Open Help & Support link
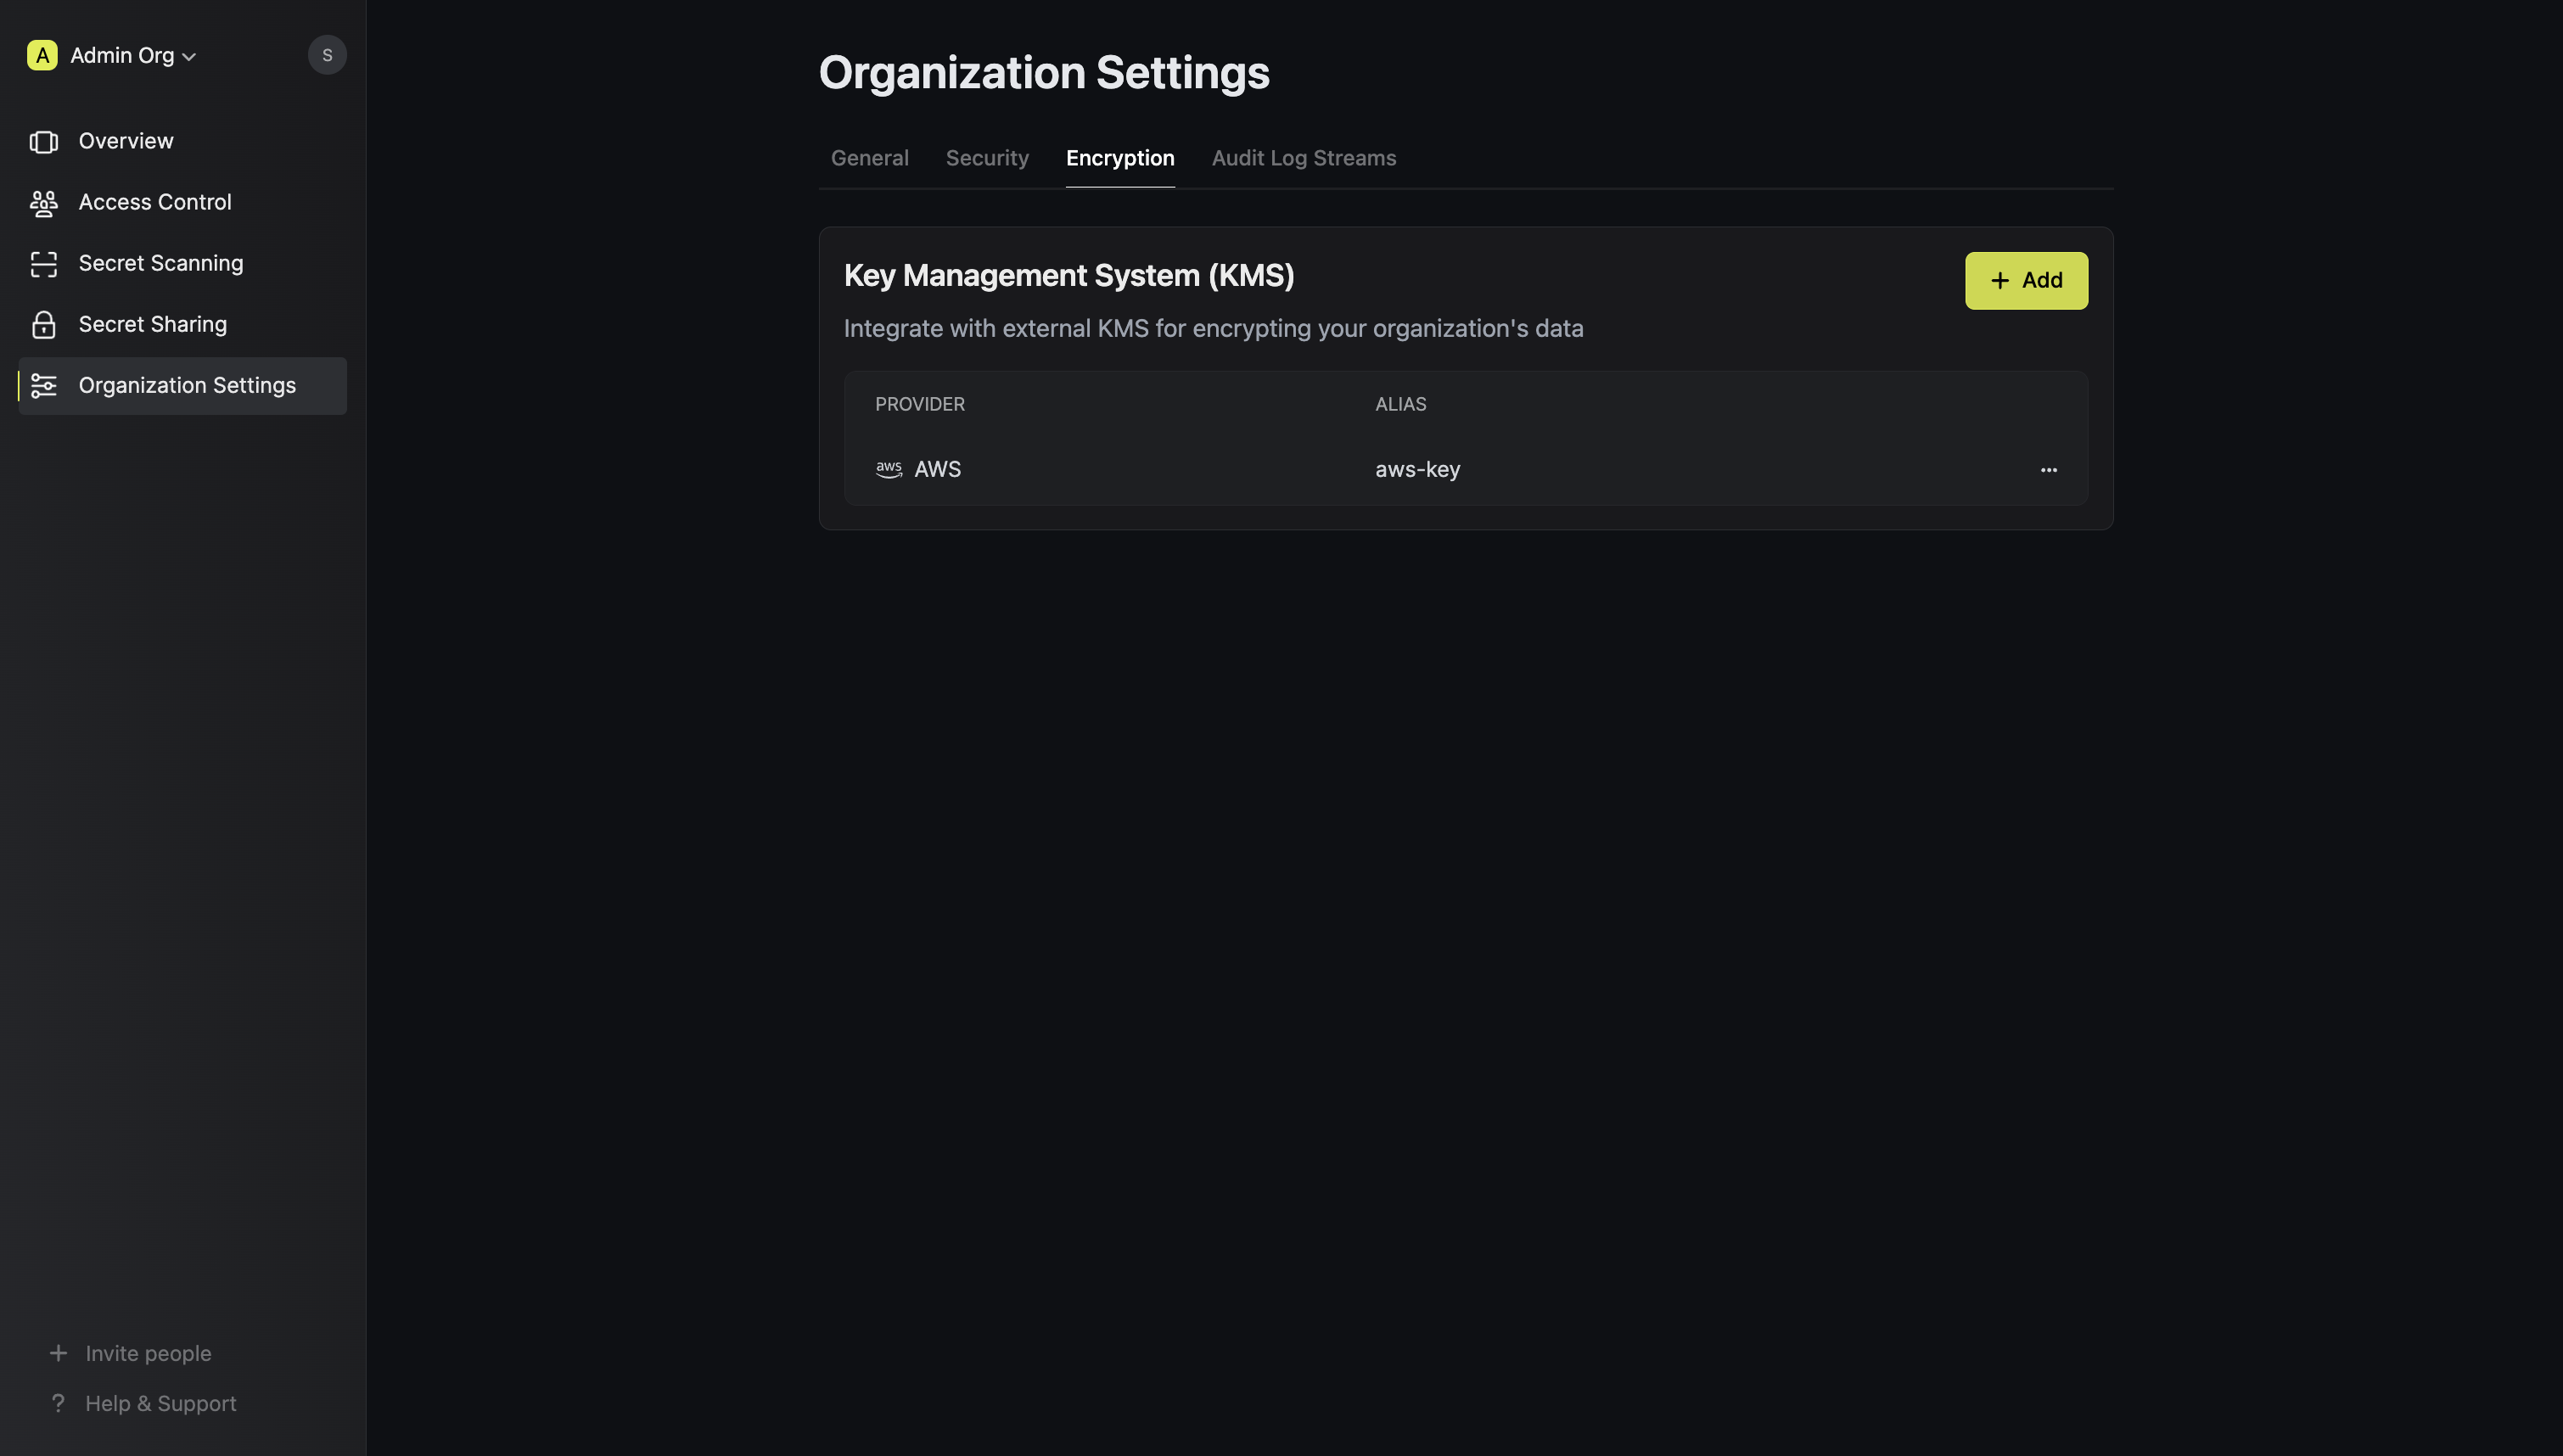The image size is (2563, 1456). [x=160, y=1404]
